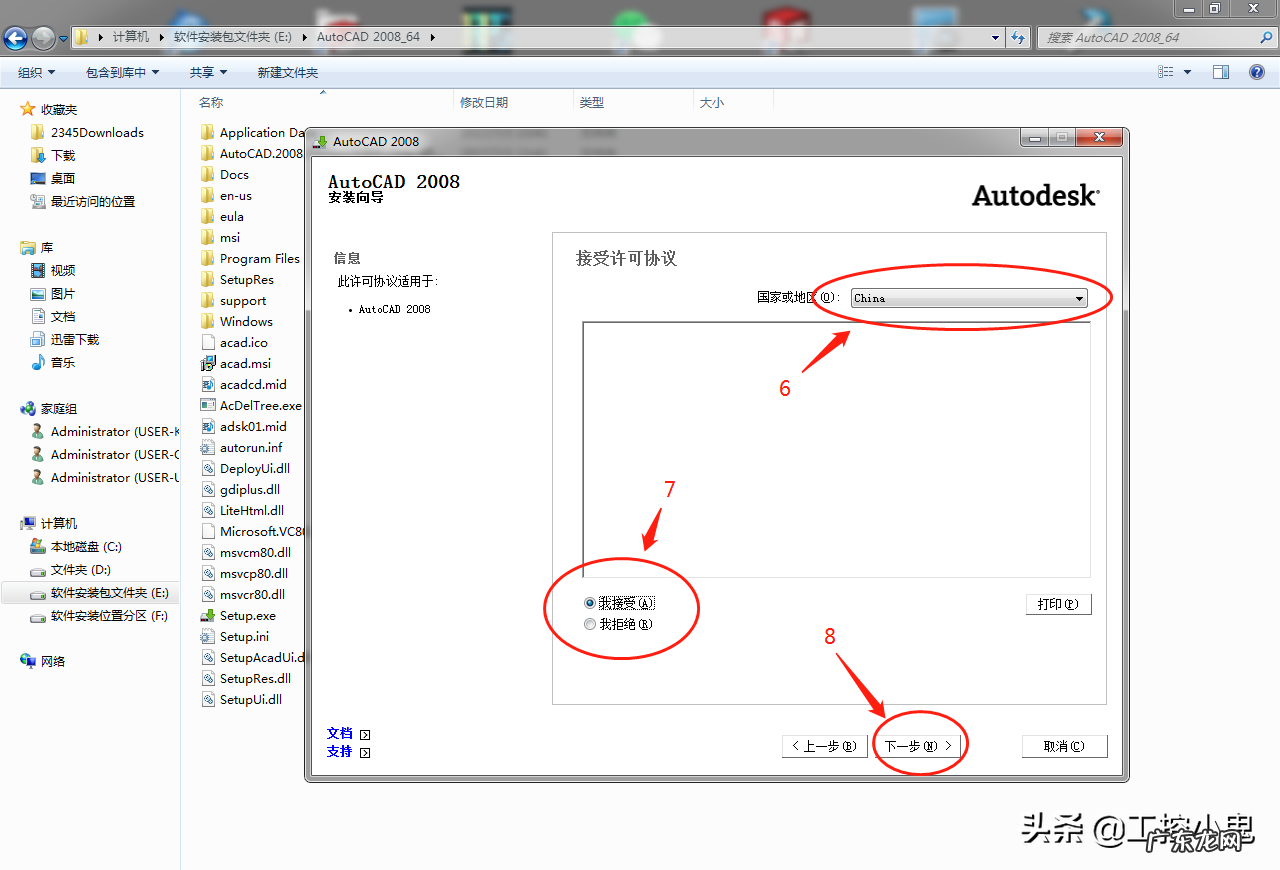Open Explorer help question mark icon

[x=1257, y=72]
